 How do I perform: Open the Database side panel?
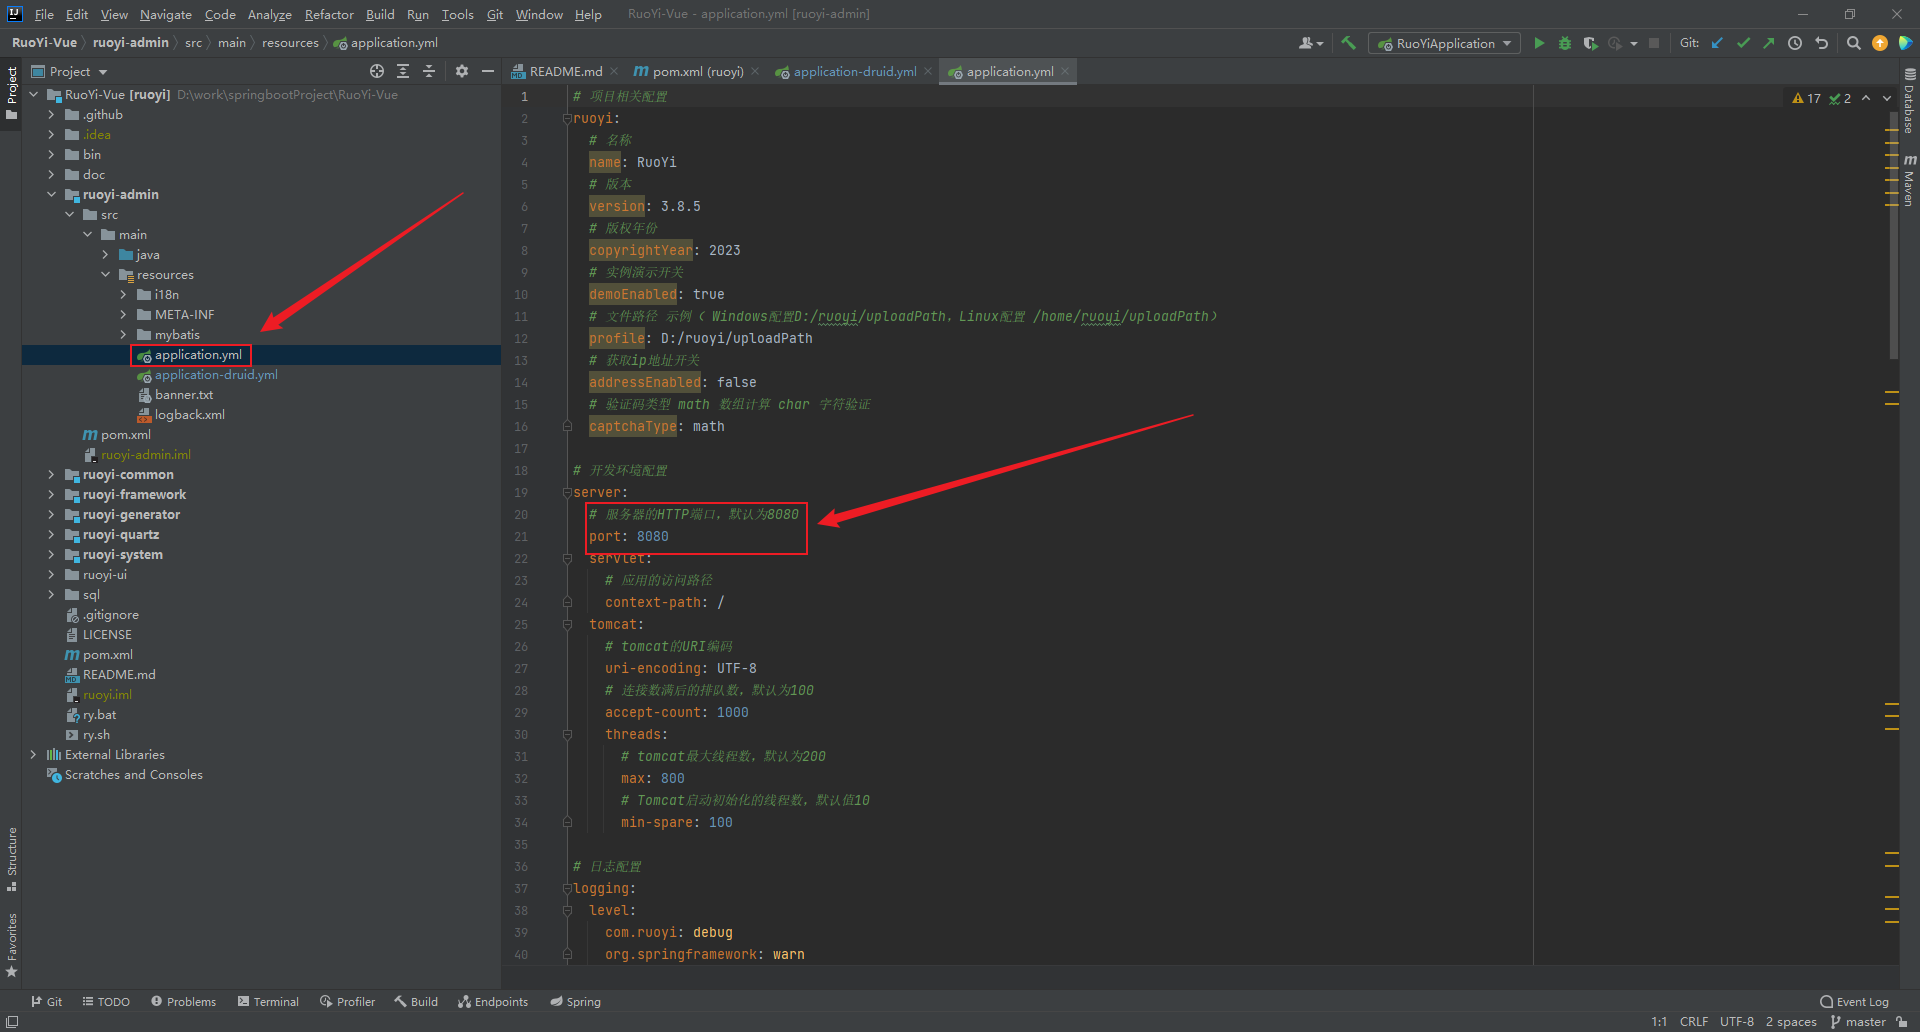1909,101
